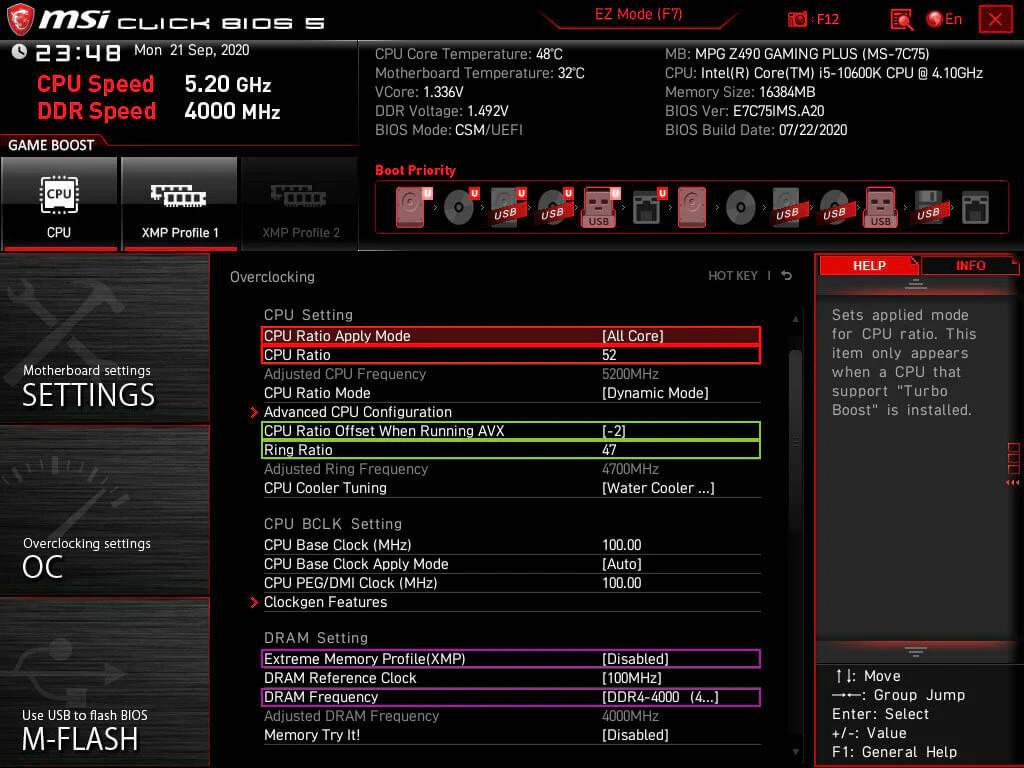
Task: Open Overclocking settings OC menu
Action: (104, 511)
